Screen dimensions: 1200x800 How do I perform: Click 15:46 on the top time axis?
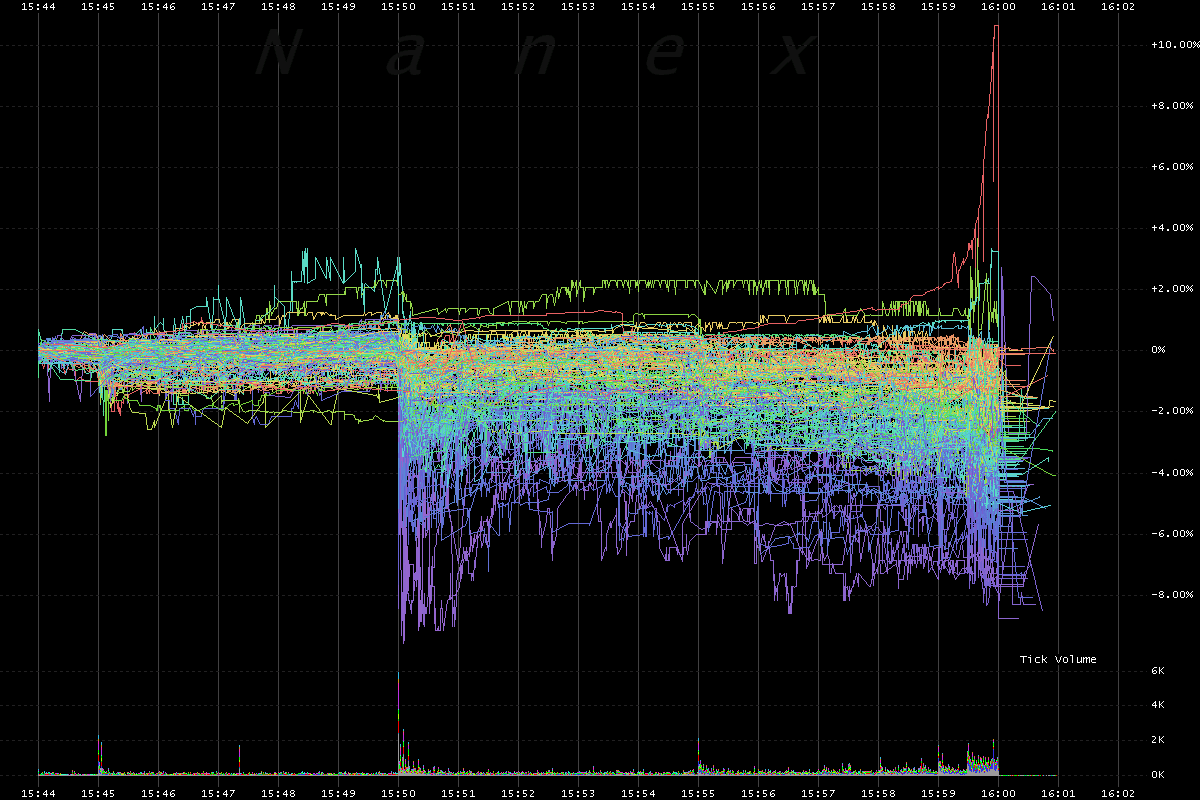point(158,6)
